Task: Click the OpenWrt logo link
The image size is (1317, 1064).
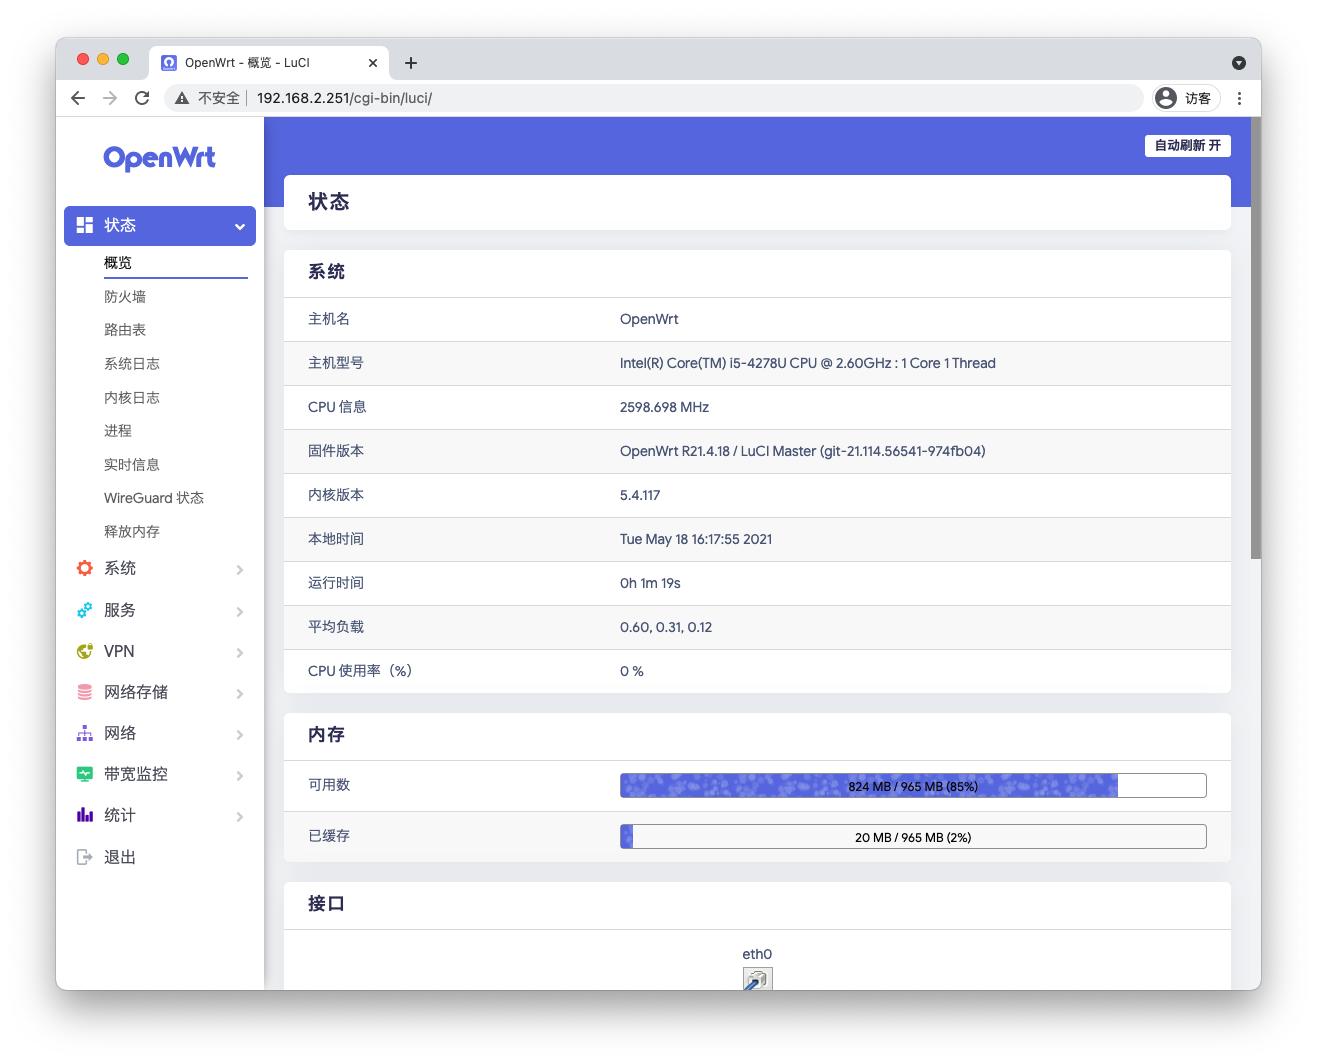Action: pos(160,158)
